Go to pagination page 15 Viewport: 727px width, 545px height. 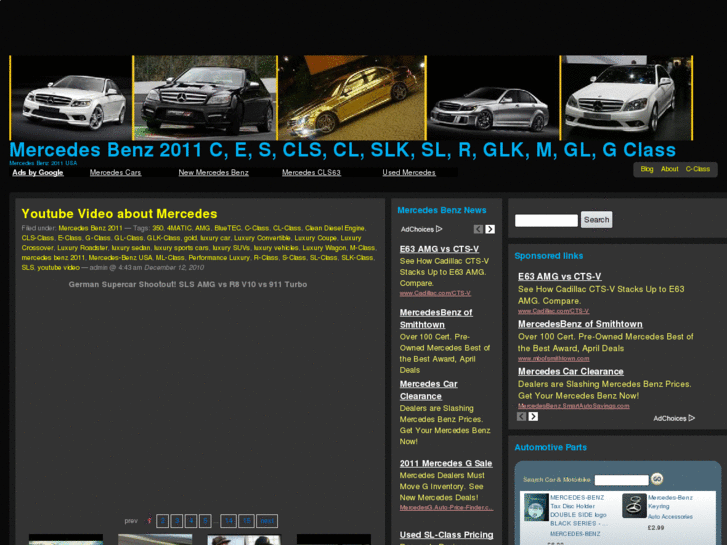[x=247, y=521]
